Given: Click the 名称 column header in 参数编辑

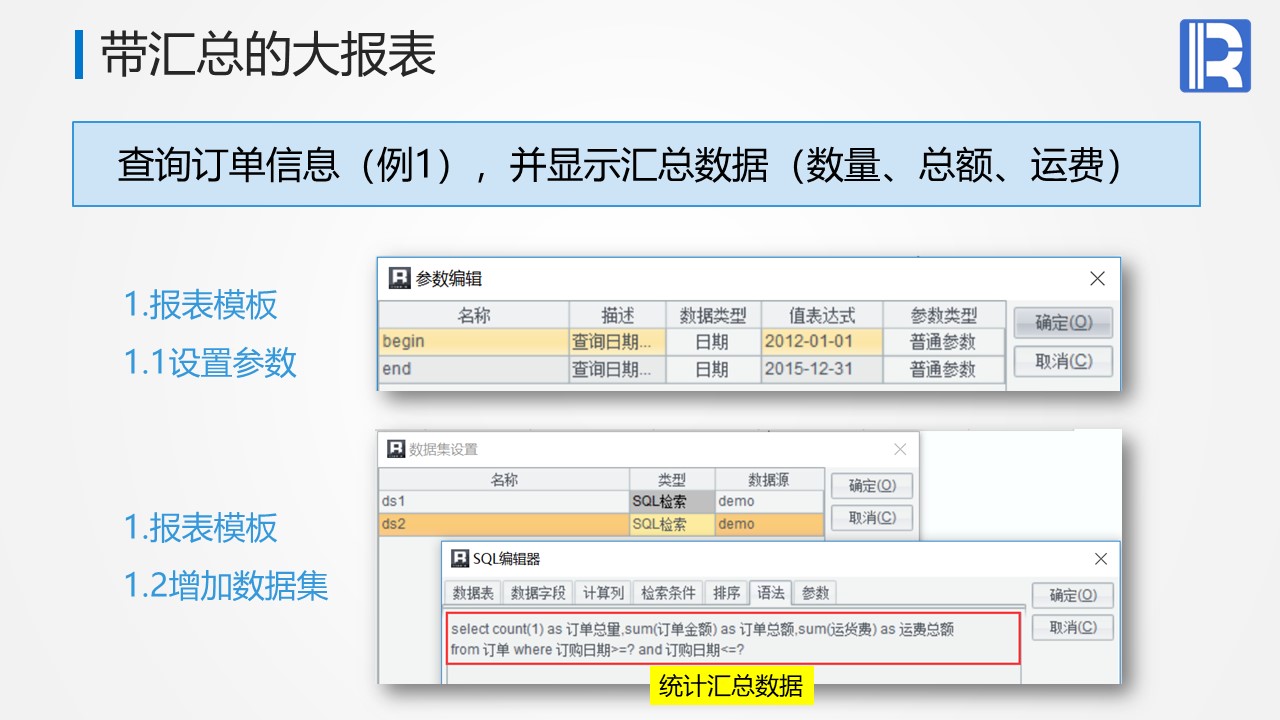Looking at the screenshot, I should click(x=474, y=315).
